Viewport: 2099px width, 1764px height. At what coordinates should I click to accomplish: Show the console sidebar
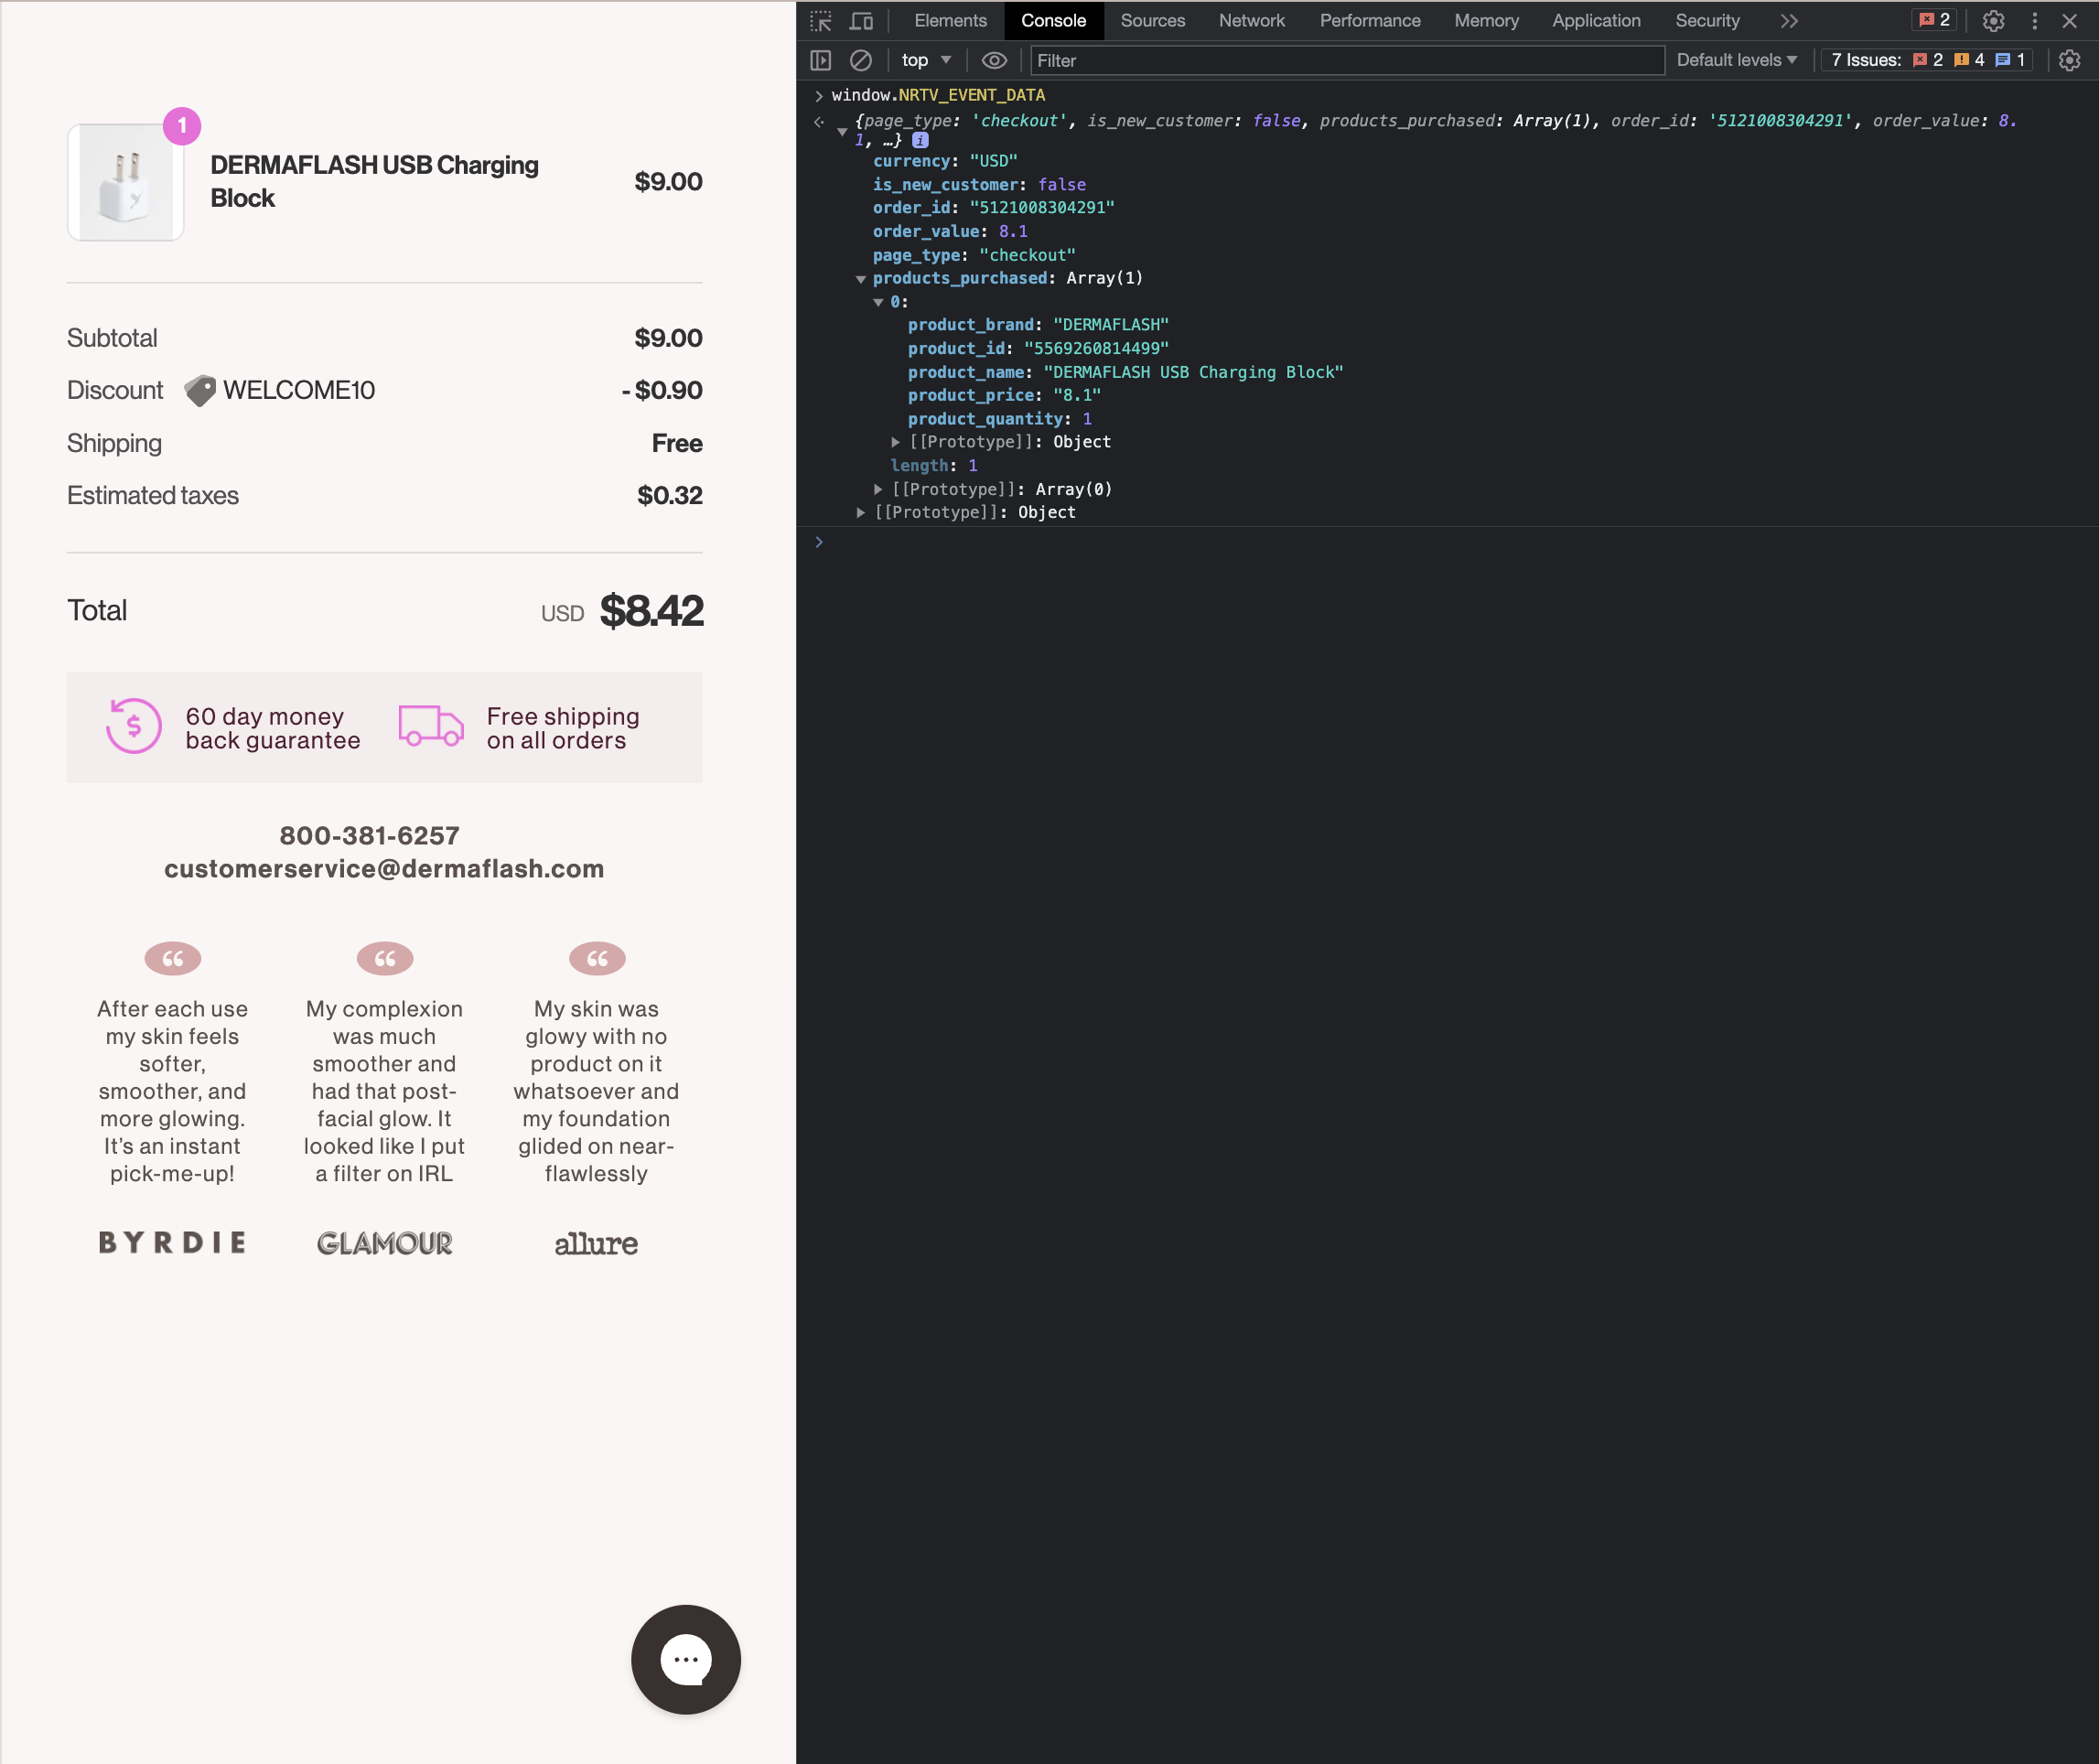pyautogui.click(x=821, y=60)
